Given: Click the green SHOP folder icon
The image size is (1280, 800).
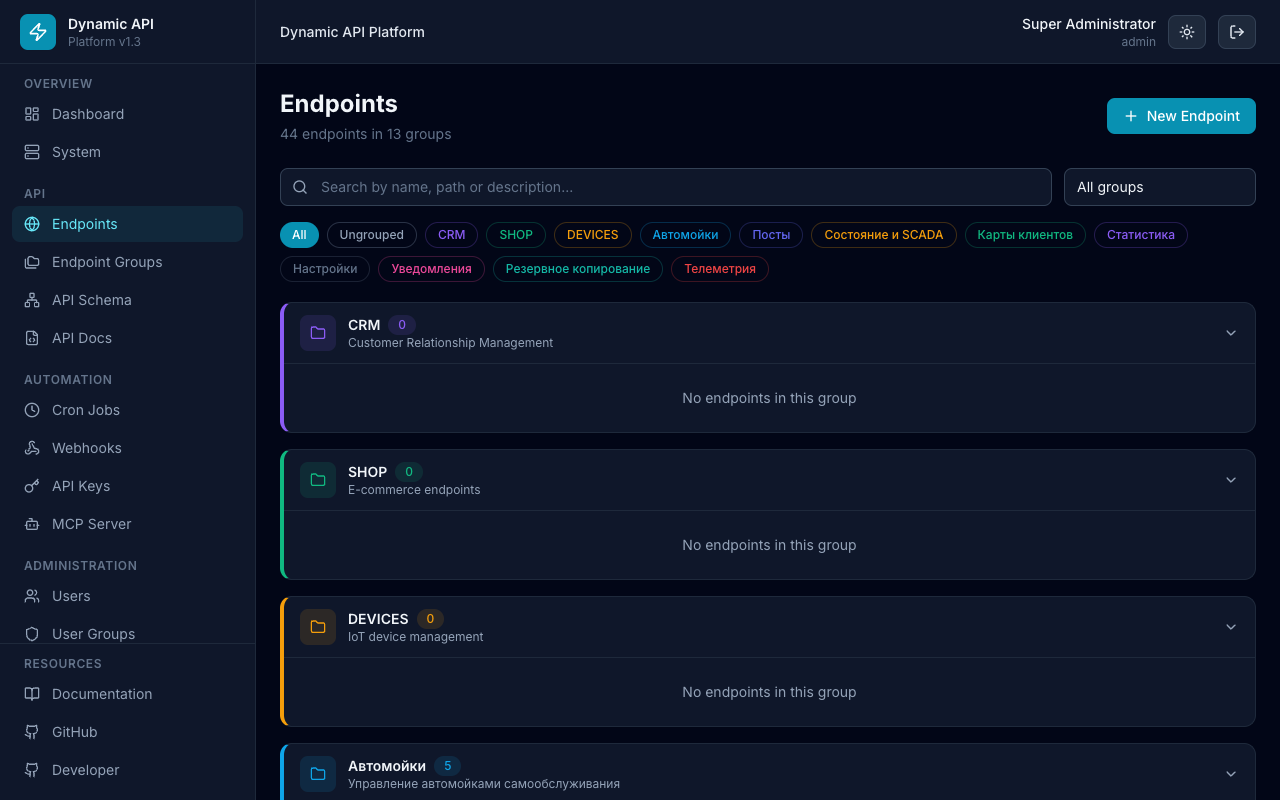Looking at the screenshot, I should click(x=318, y=480).
